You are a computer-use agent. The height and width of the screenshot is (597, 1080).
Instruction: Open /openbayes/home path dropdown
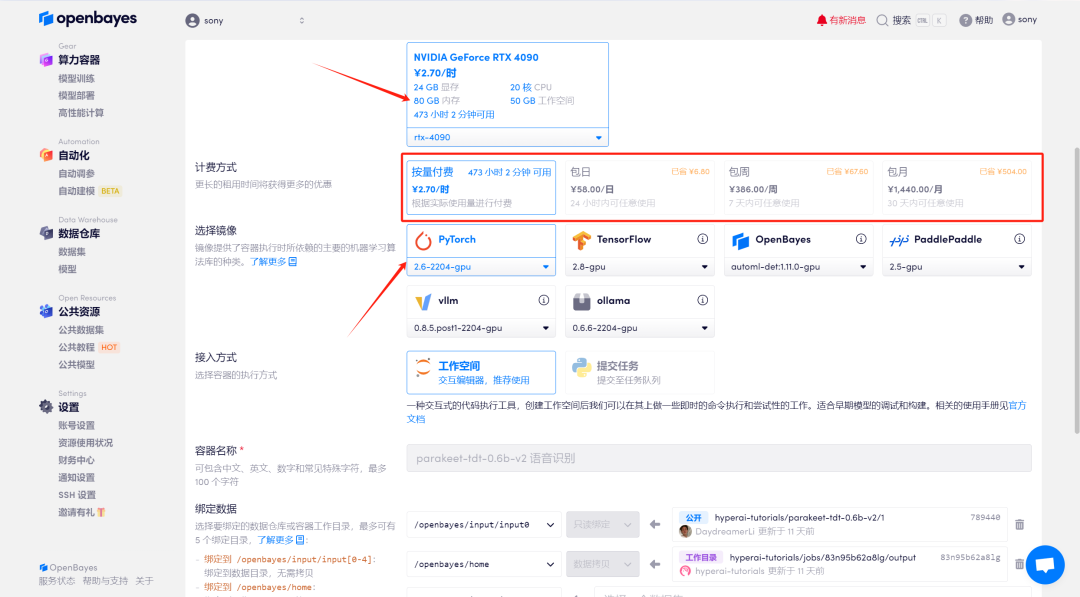(x=484, y=565)
